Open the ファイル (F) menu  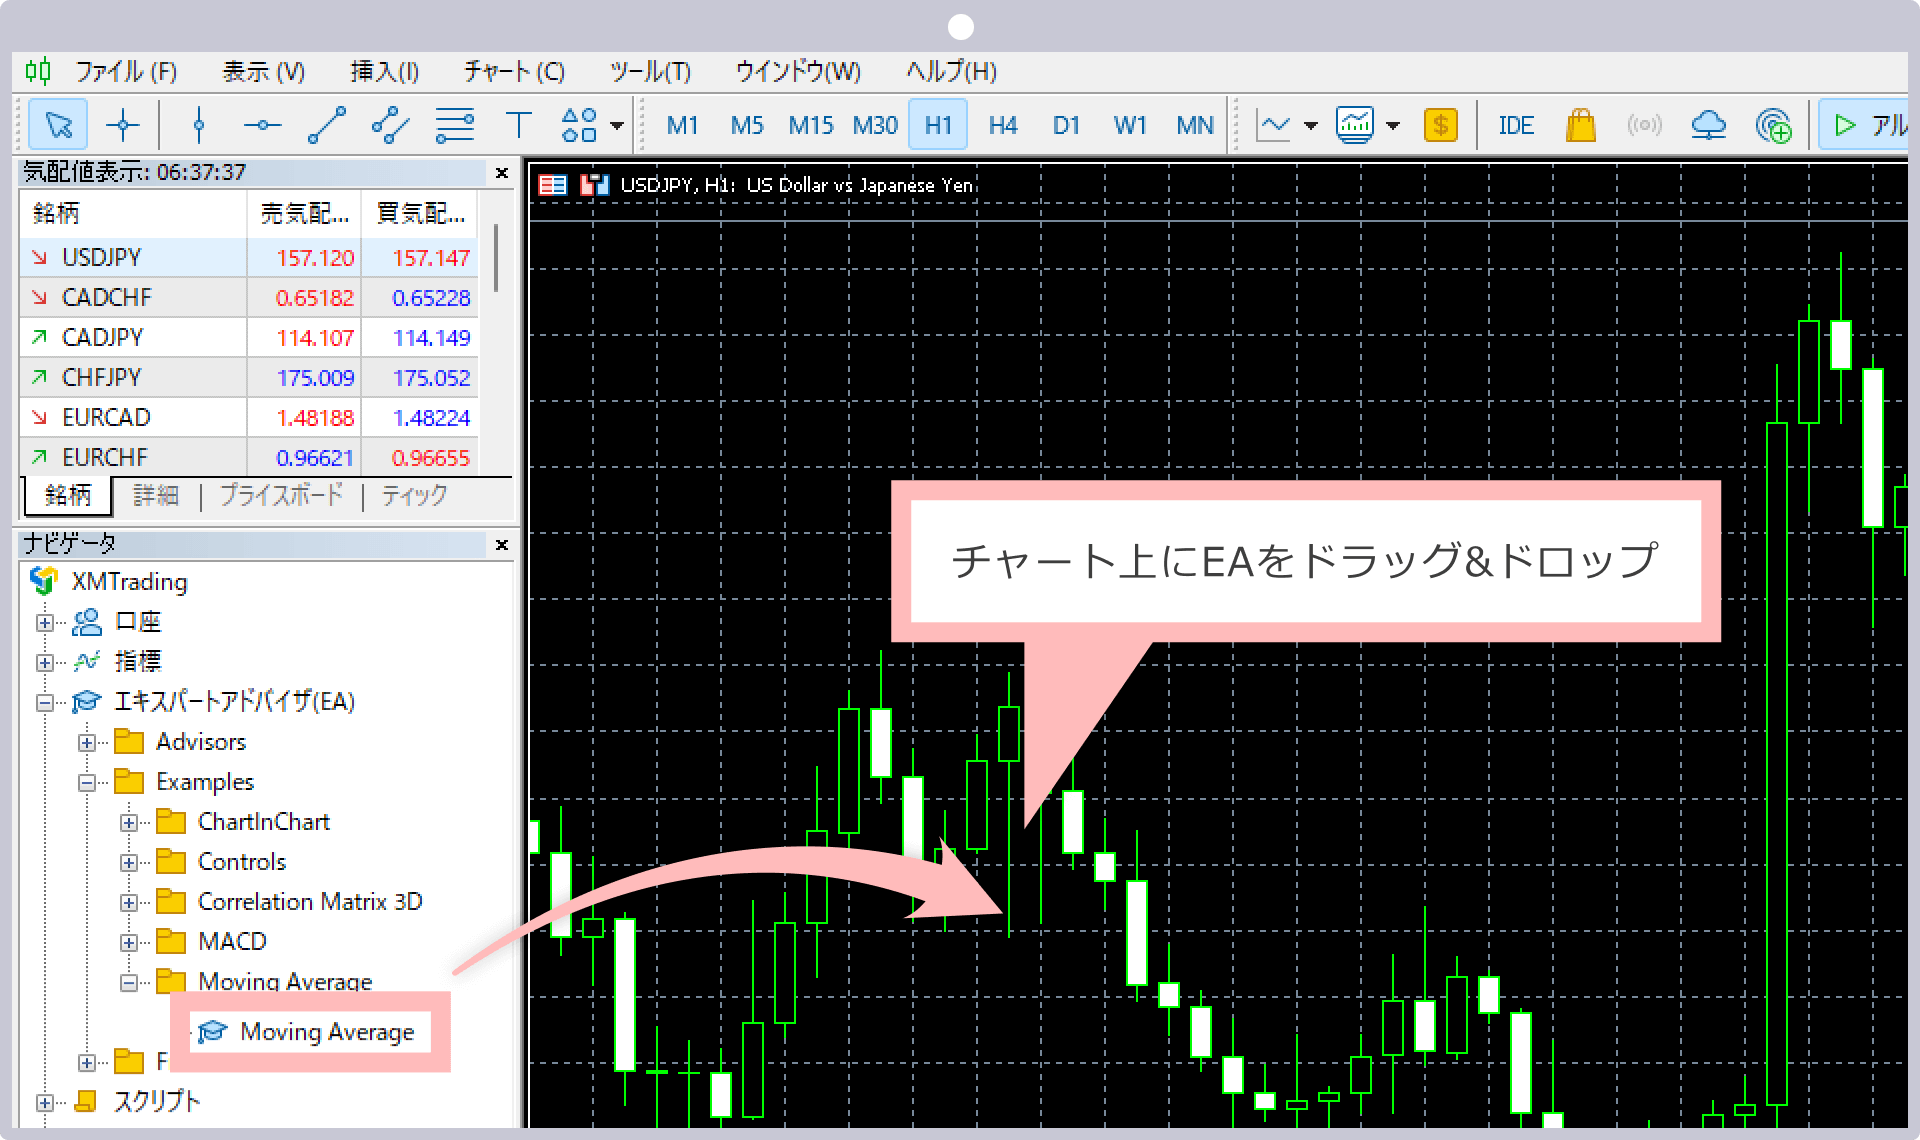pyautogui.click(x=125, y=72)
